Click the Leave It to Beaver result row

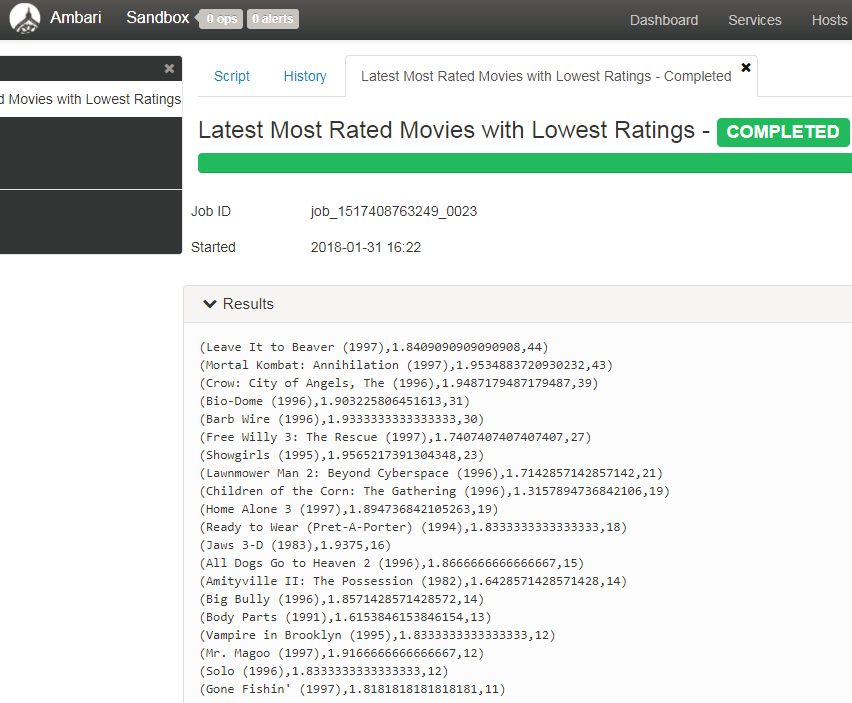[x=374, y=347]
